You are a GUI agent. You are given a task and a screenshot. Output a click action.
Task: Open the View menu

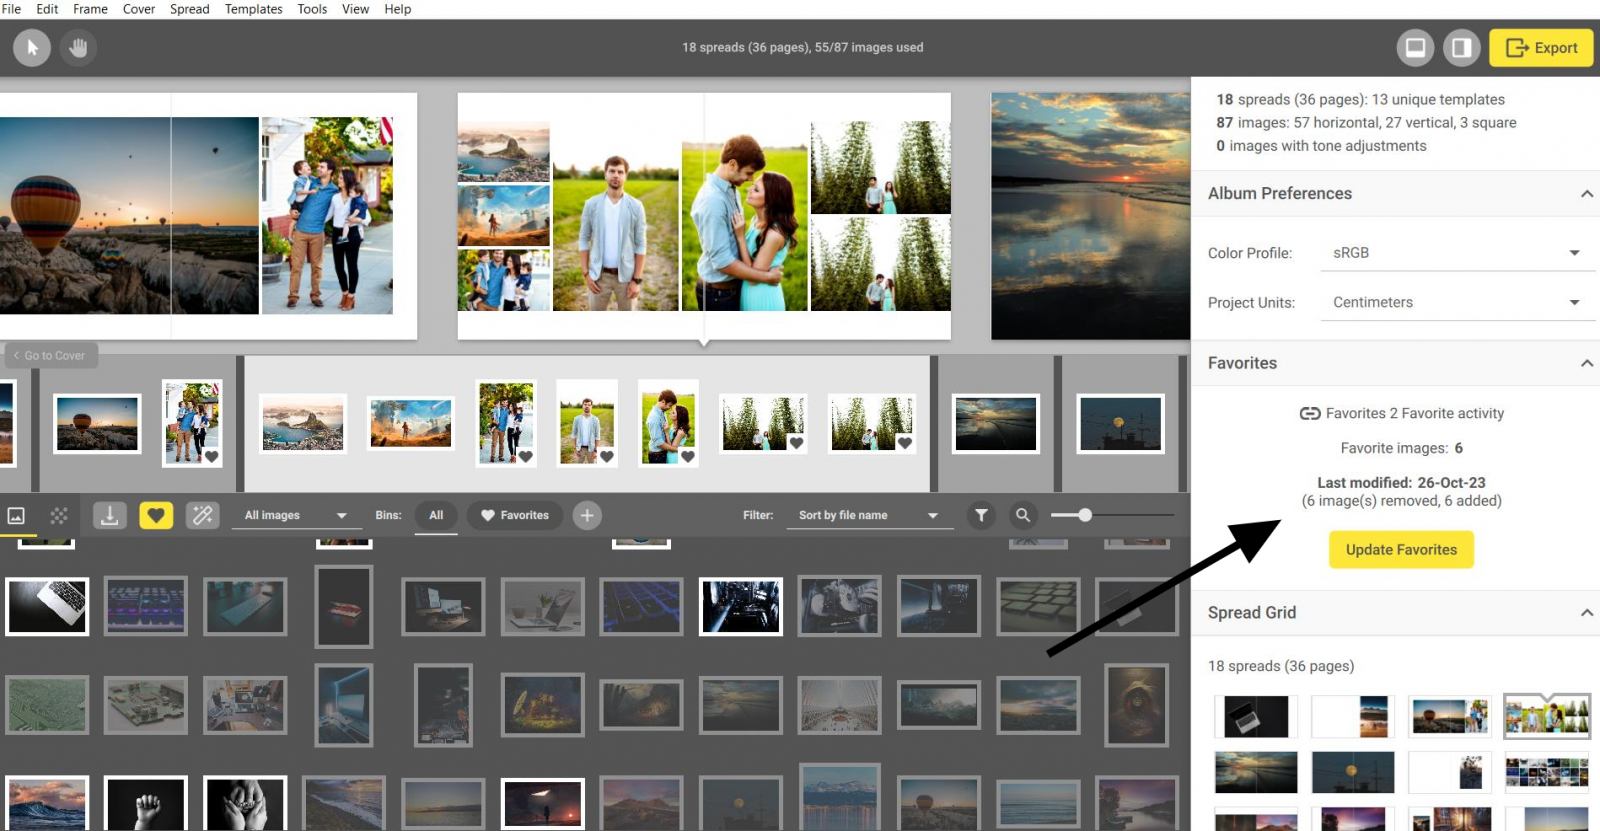coord(356,9)
